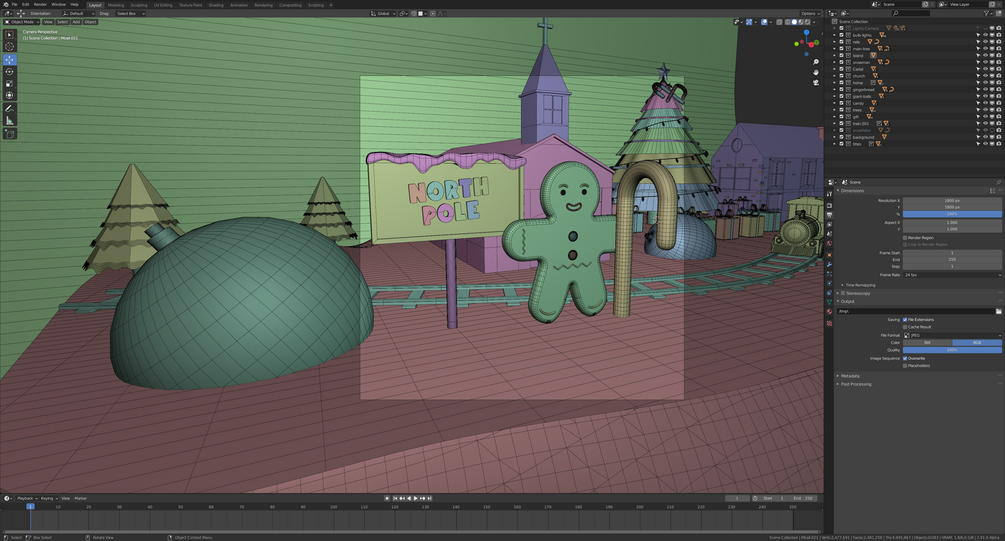Click the play animation button
This screenshot has width=1005, height=541.
point(415,498)
